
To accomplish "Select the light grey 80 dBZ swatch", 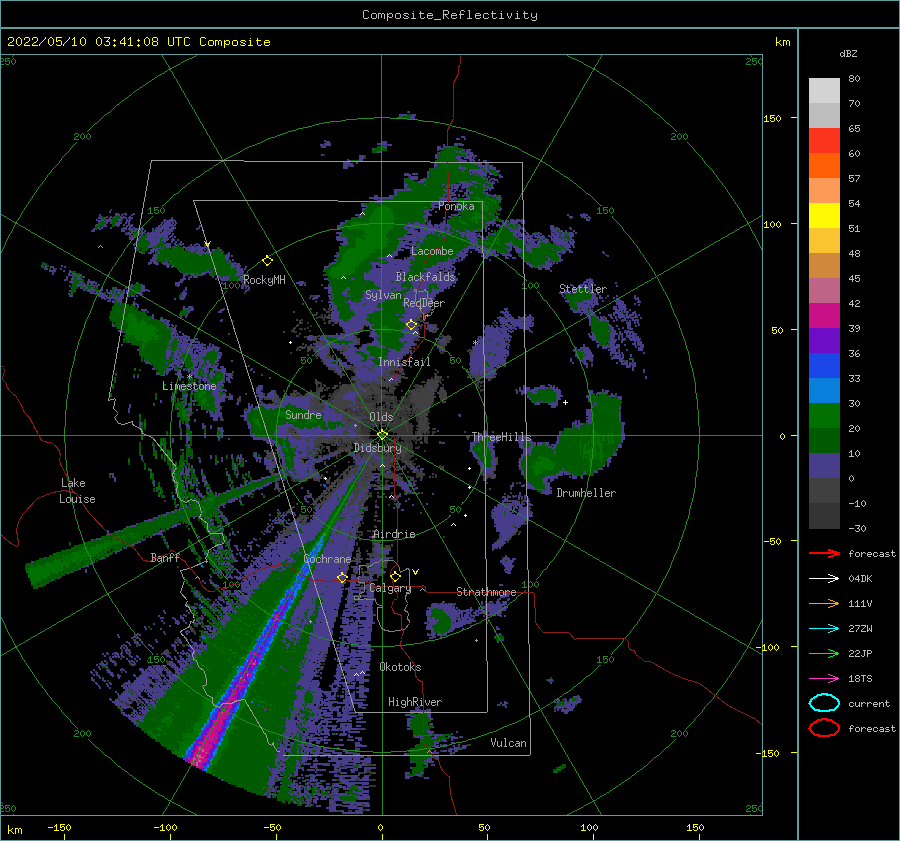I will click(x=824, y=91).
